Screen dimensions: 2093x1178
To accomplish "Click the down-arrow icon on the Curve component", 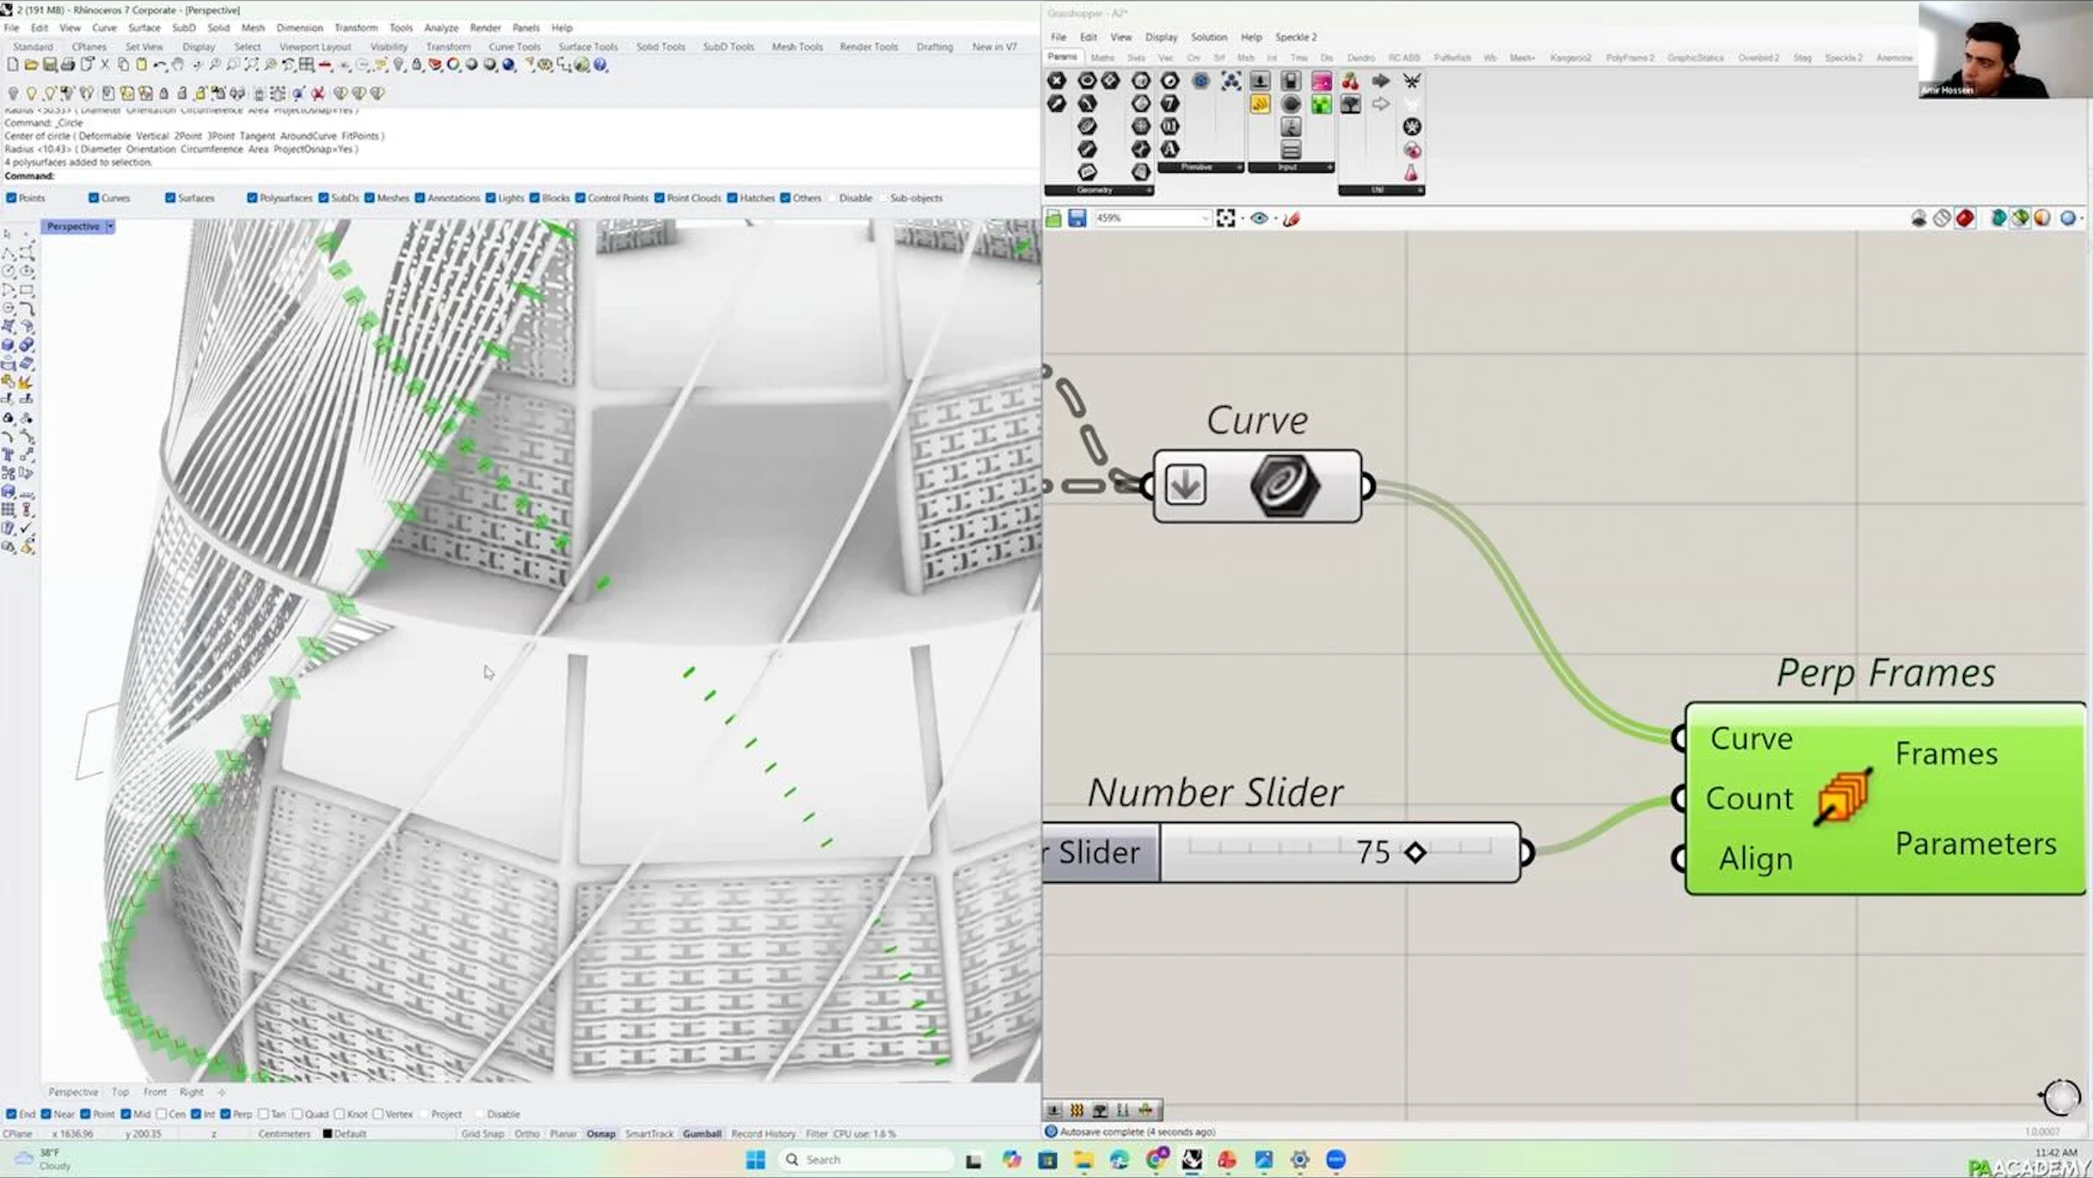I will (1185, 486).
